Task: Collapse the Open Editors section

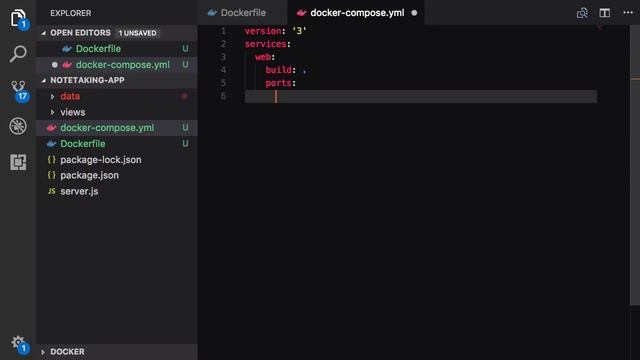Action: [44, 33]
